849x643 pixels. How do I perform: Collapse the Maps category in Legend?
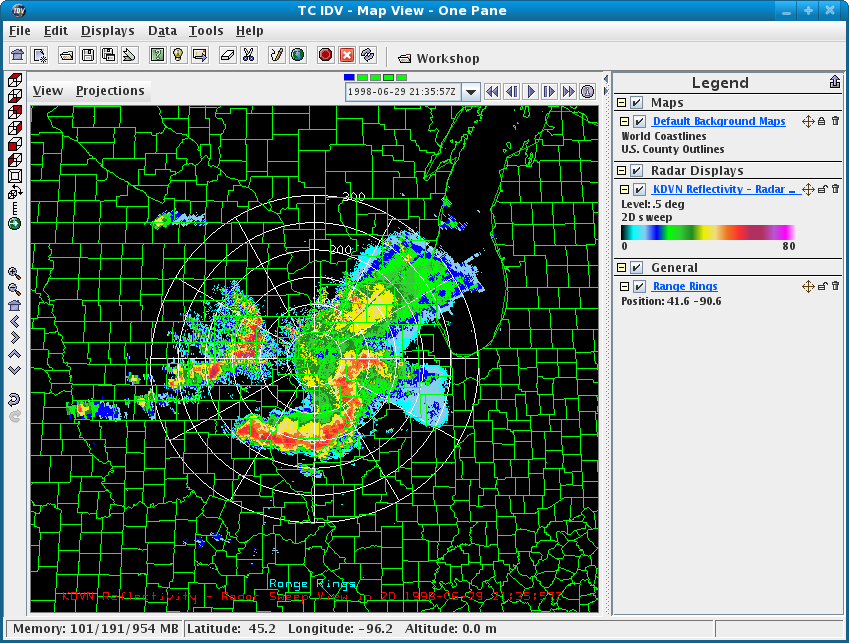622,103
